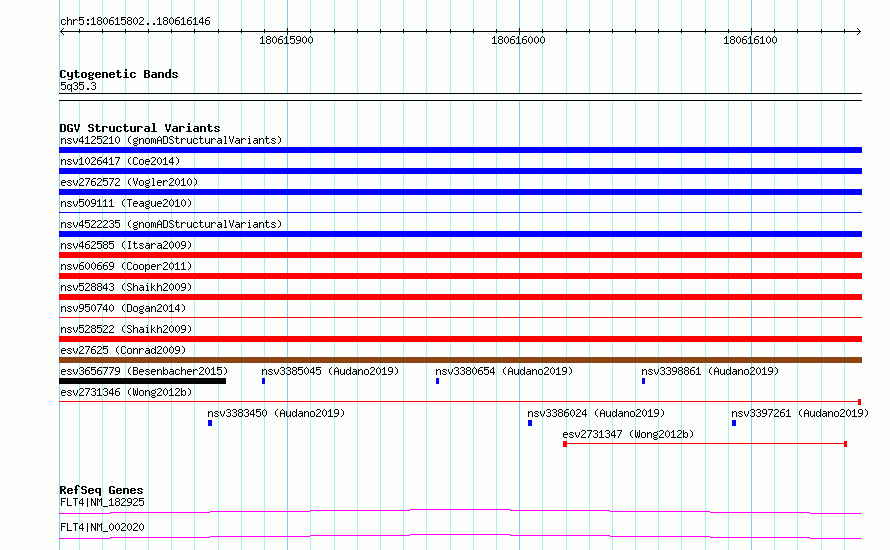Click the red line span of esv2731347
Viewport: 890px width, 550px height.
(705, 444)
